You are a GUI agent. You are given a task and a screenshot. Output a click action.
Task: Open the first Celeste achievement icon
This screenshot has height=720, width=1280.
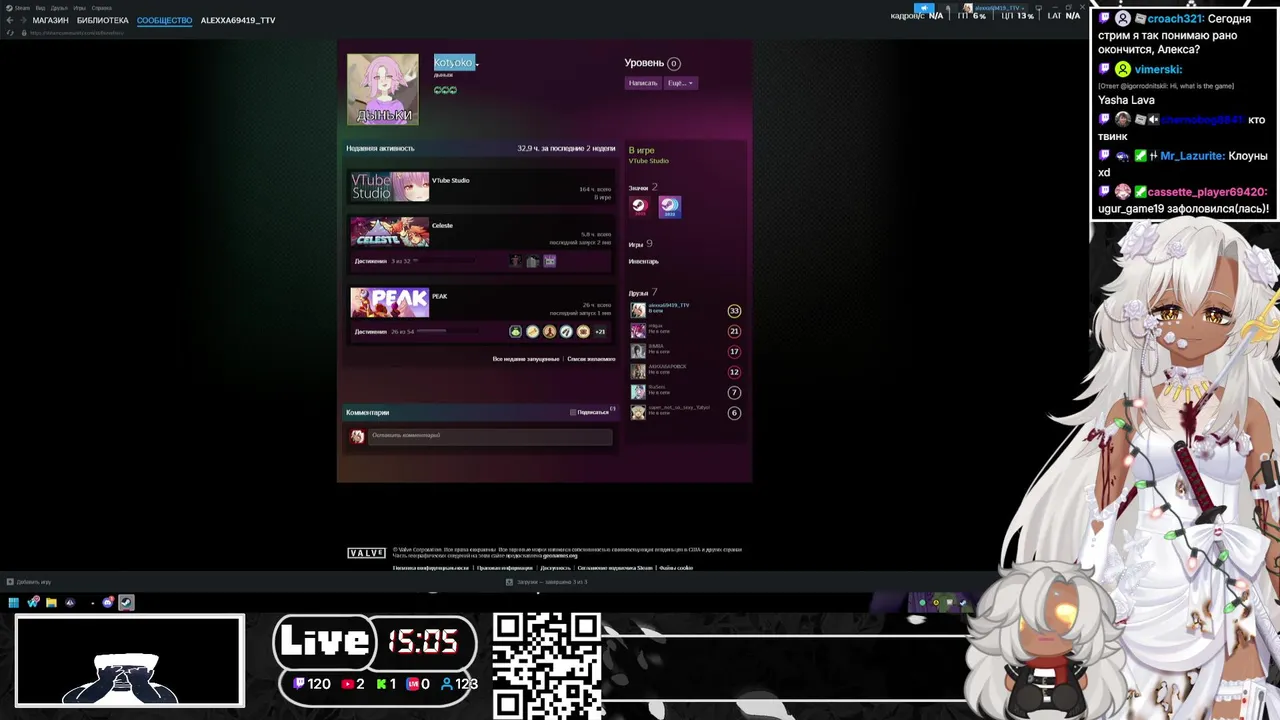tap(516, 261)
